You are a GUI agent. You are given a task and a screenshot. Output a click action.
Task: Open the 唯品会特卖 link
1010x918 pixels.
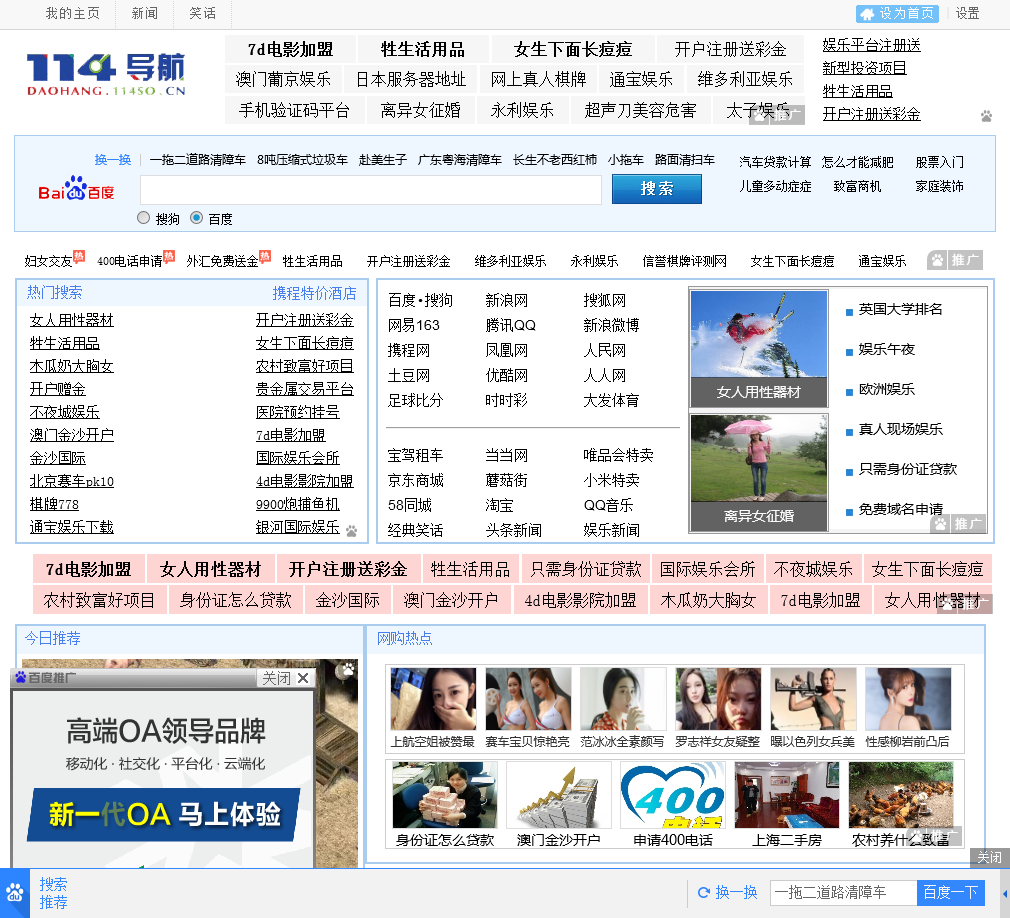(618, 455)
